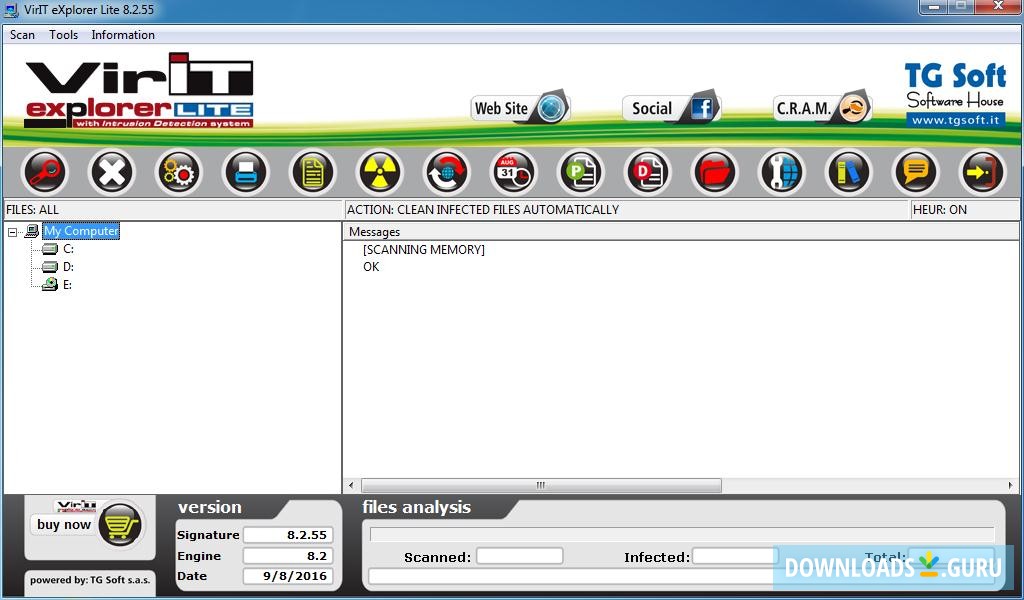1024x600 pixels.
Task: Update via the globe arrows icon
Action: (447, 172)
